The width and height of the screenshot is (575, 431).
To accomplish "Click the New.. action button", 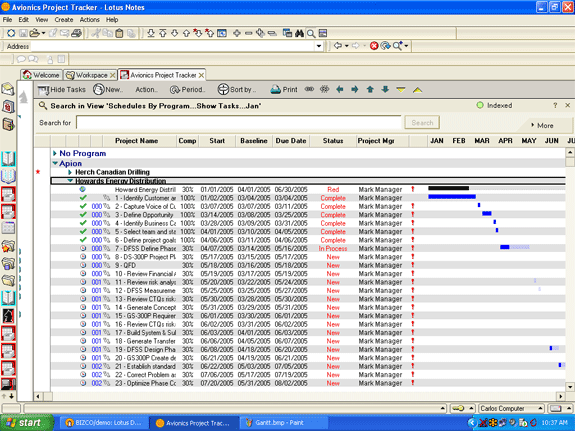I will coord(108,90).
